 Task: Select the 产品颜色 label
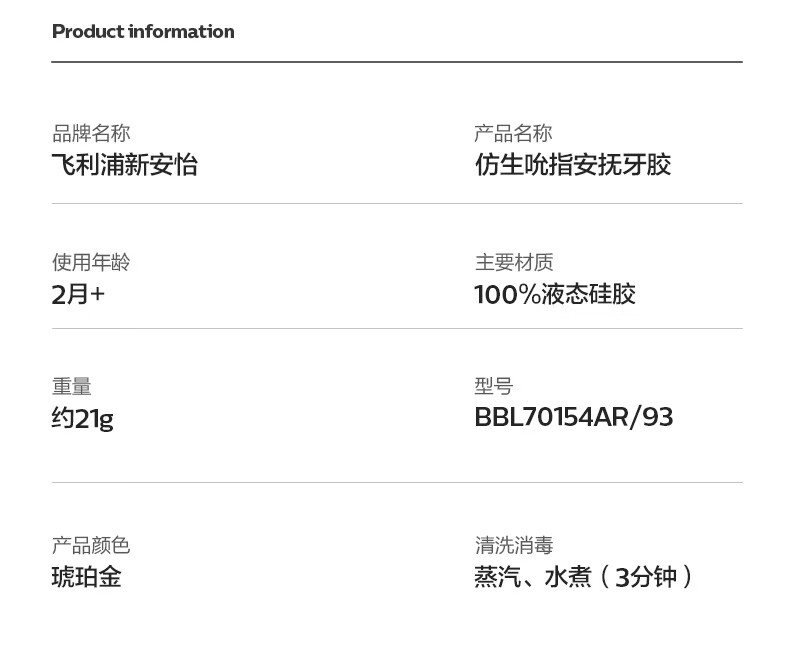(91, 546)
